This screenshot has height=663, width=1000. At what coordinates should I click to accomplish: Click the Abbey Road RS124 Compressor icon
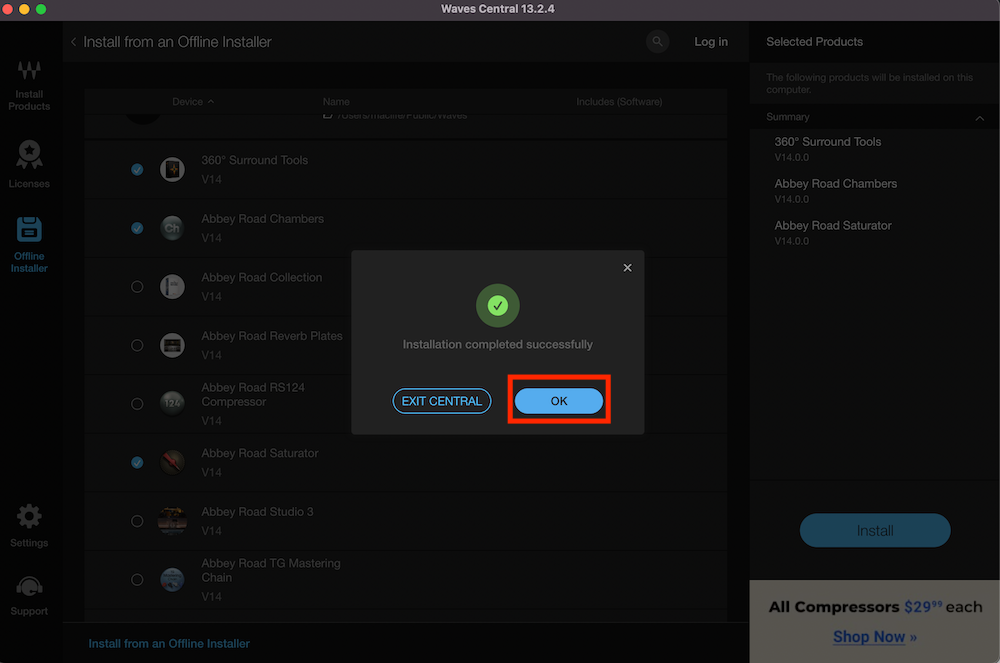[172, 404]
